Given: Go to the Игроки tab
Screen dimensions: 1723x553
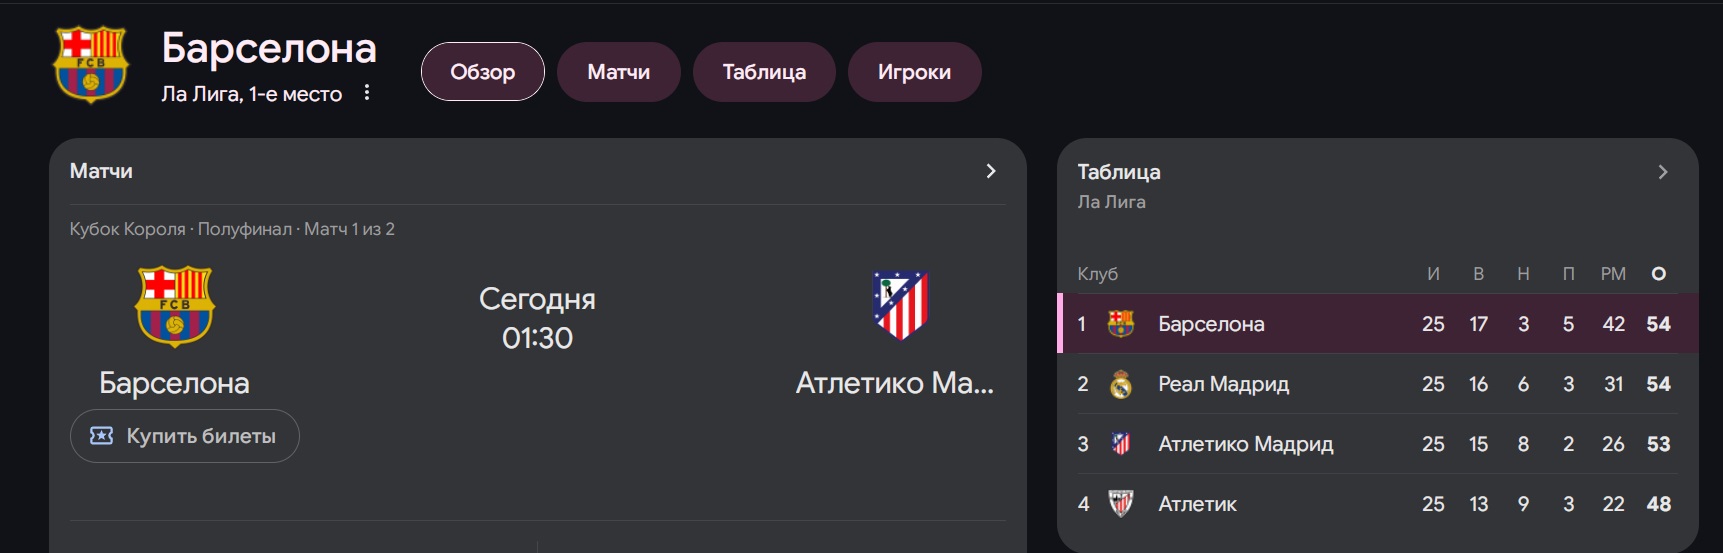Looking at the screenshot, I should coord(914,72).
